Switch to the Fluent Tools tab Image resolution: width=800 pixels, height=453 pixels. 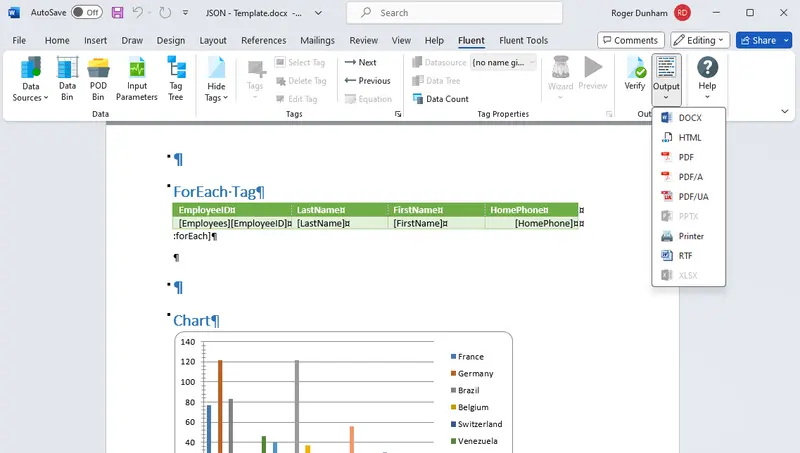[523, 40]
